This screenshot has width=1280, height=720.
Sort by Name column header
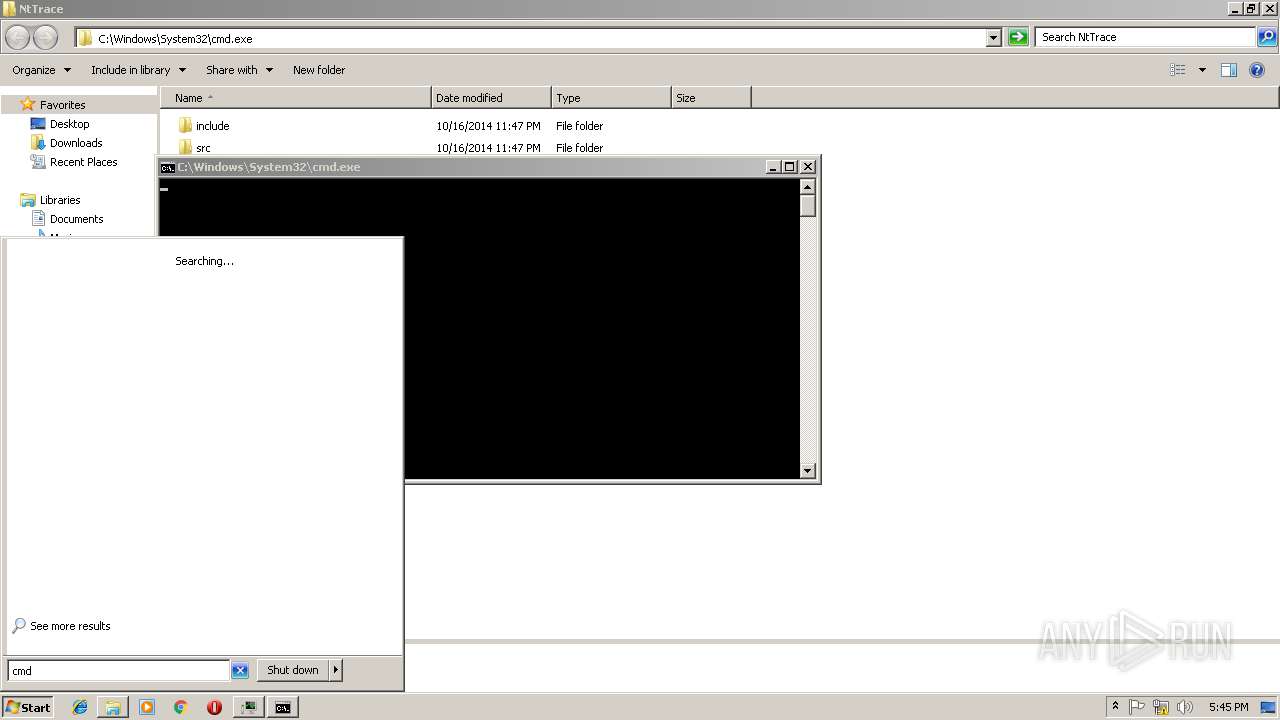point(296,98)
